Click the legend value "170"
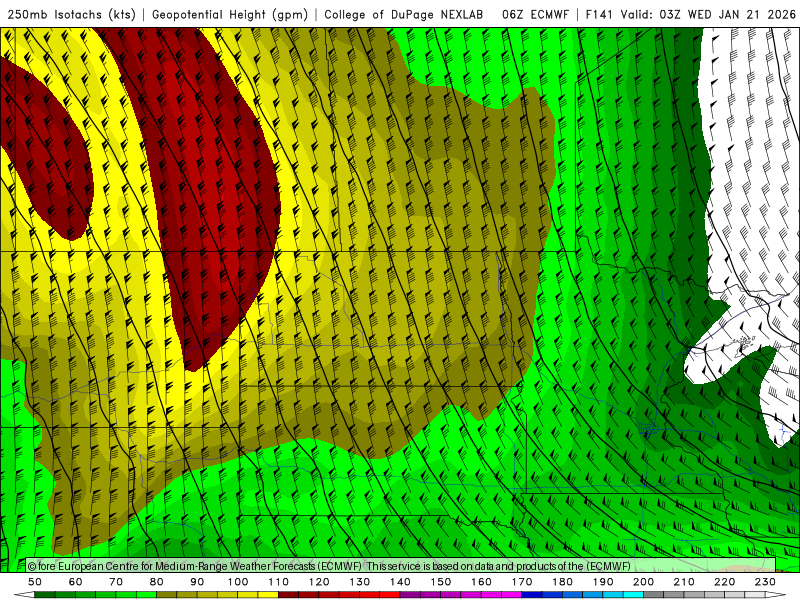This screenshot has width=800, height=600. point(521,582)
